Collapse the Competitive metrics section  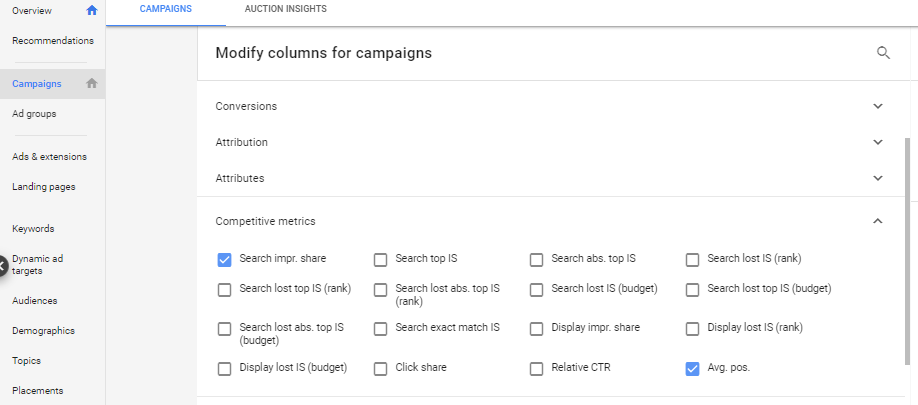click(x=878, y=221)
